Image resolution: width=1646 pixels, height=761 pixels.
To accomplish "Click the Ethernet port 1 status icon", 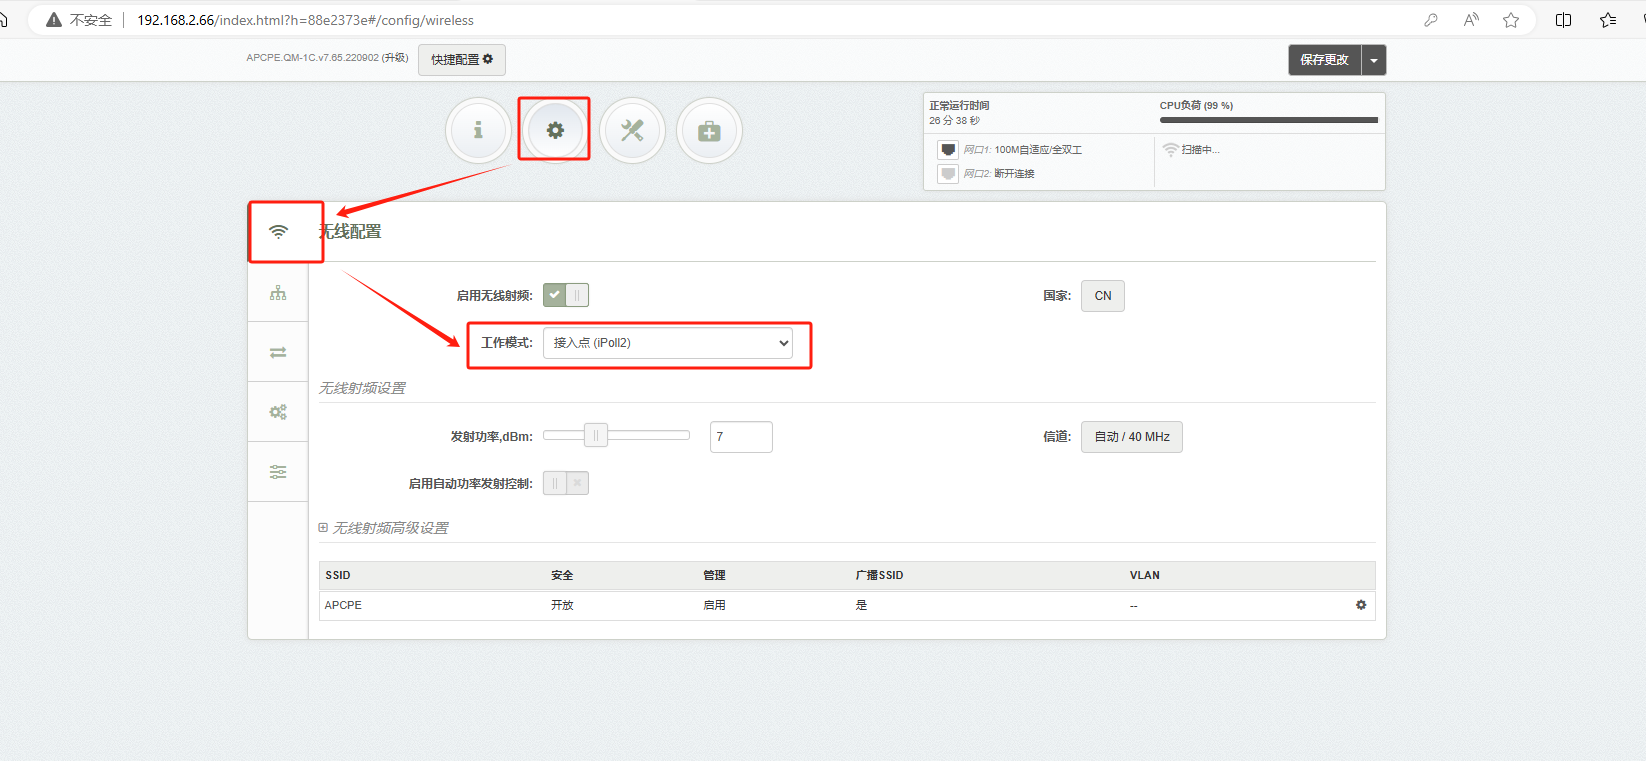I will (948, 150).
